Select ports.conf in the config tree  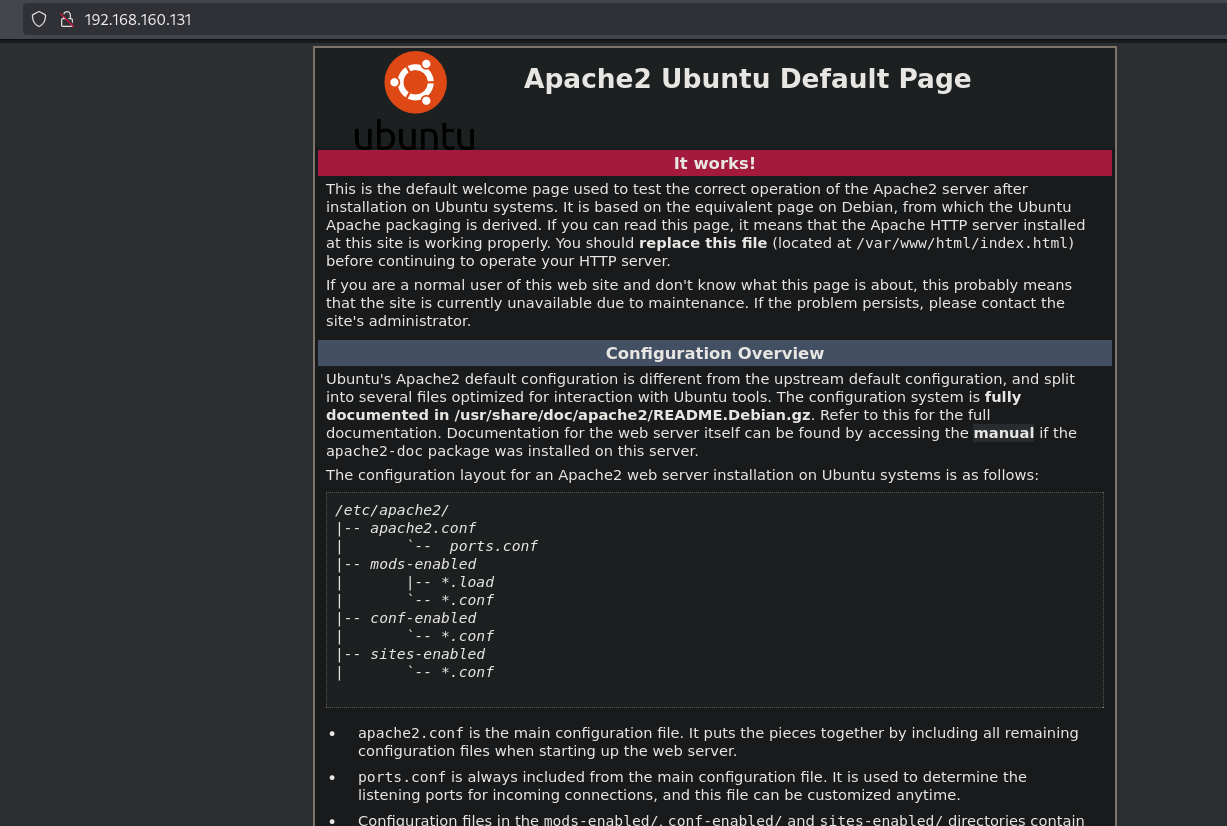493,546
